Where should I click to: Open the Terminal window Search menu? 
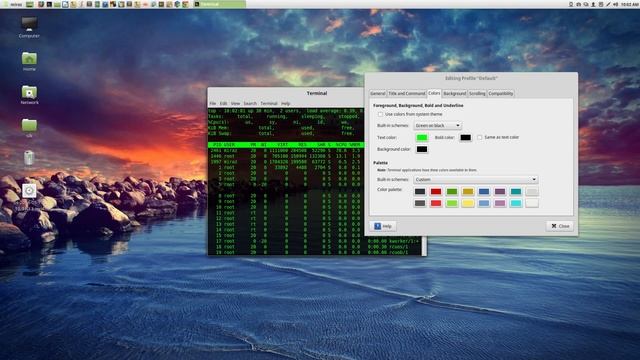click(250, 104)
